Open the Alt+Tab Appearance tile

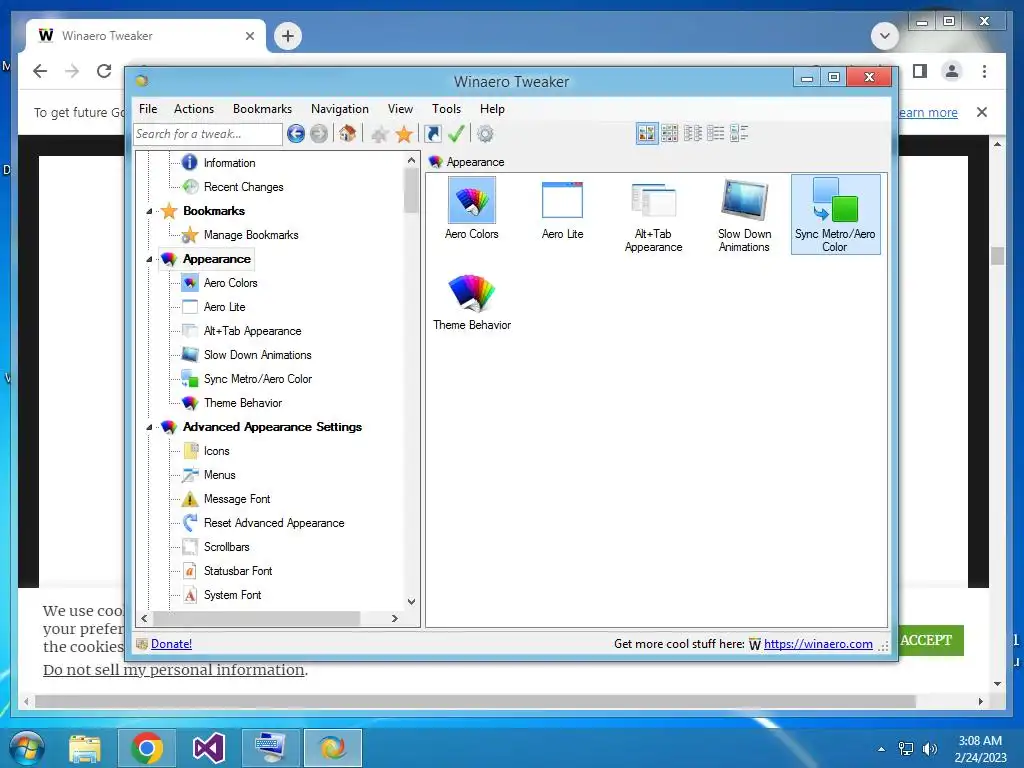point(653,216)
